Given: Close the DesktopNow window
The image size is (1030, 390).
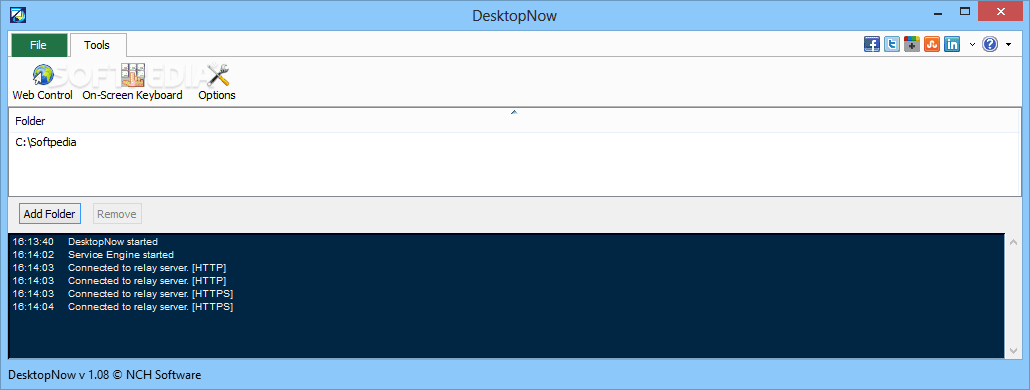Looking at the screenshot, I should coord(1001,11).
